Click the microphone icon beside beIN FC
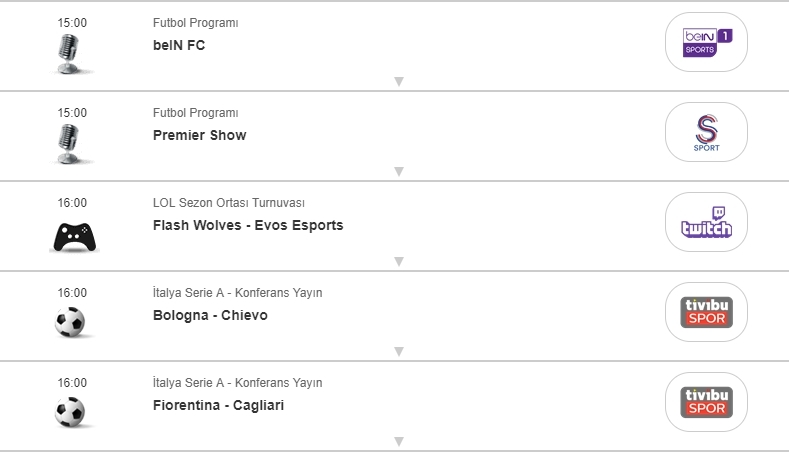Viewport: 789px width, 453px height. click(70, 52)
